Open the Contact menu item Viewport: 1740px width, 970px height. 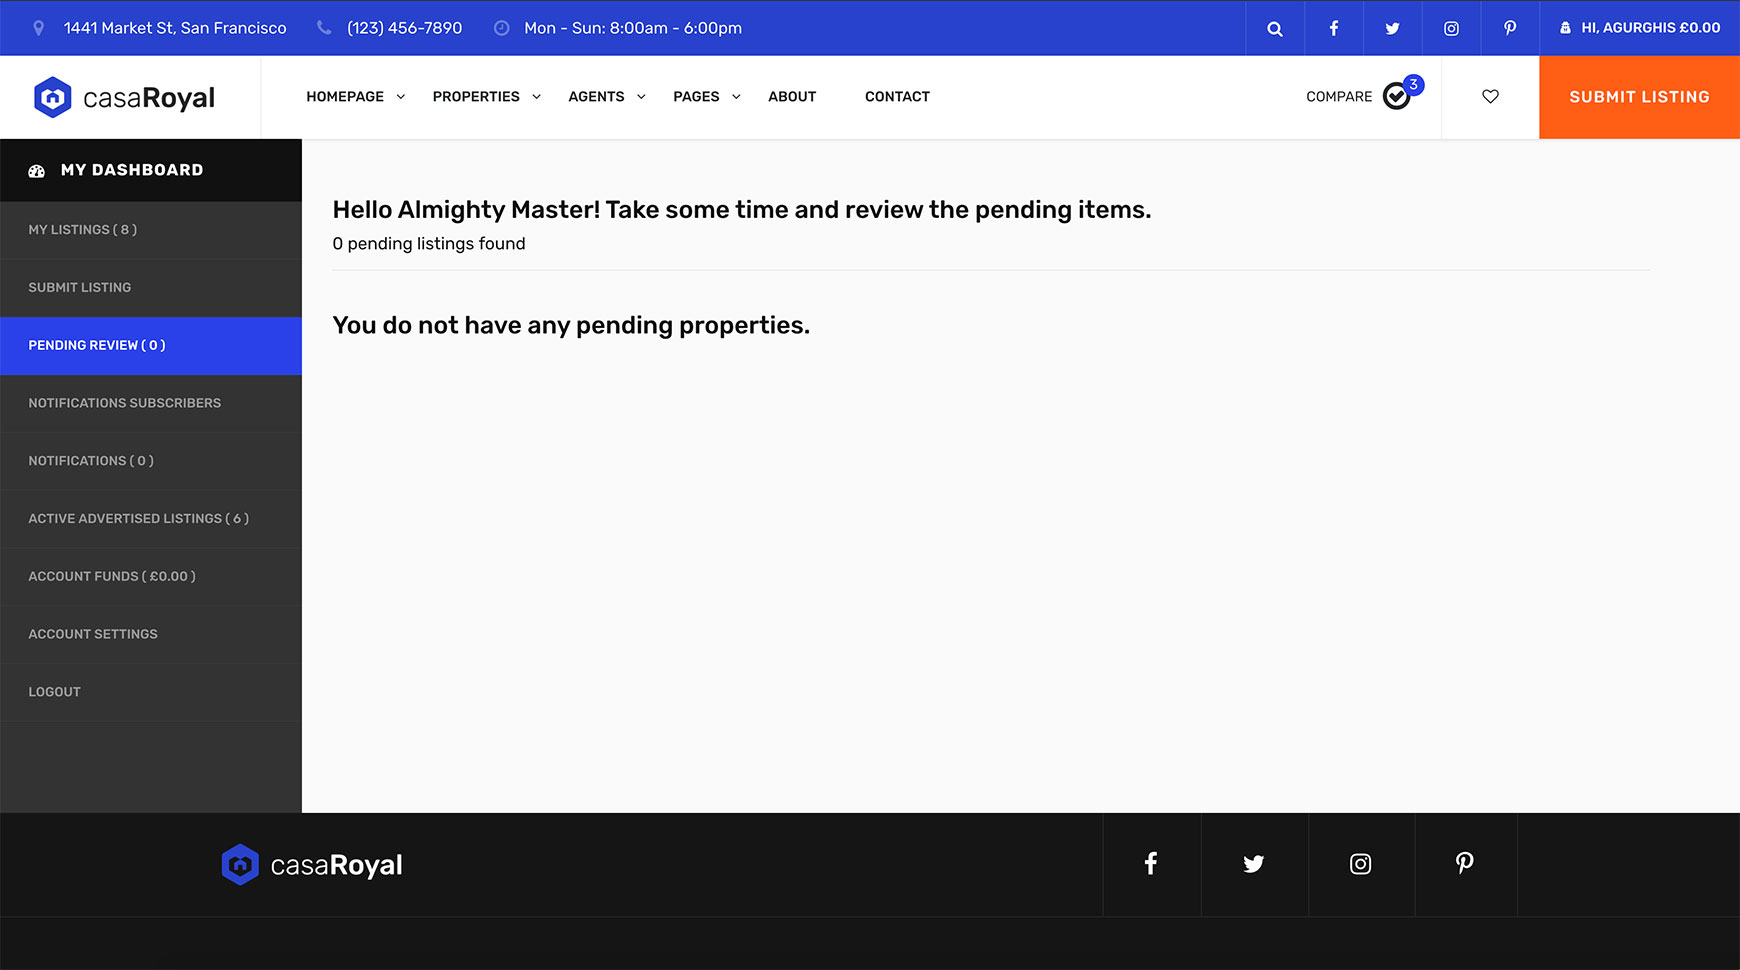[897, 97]
